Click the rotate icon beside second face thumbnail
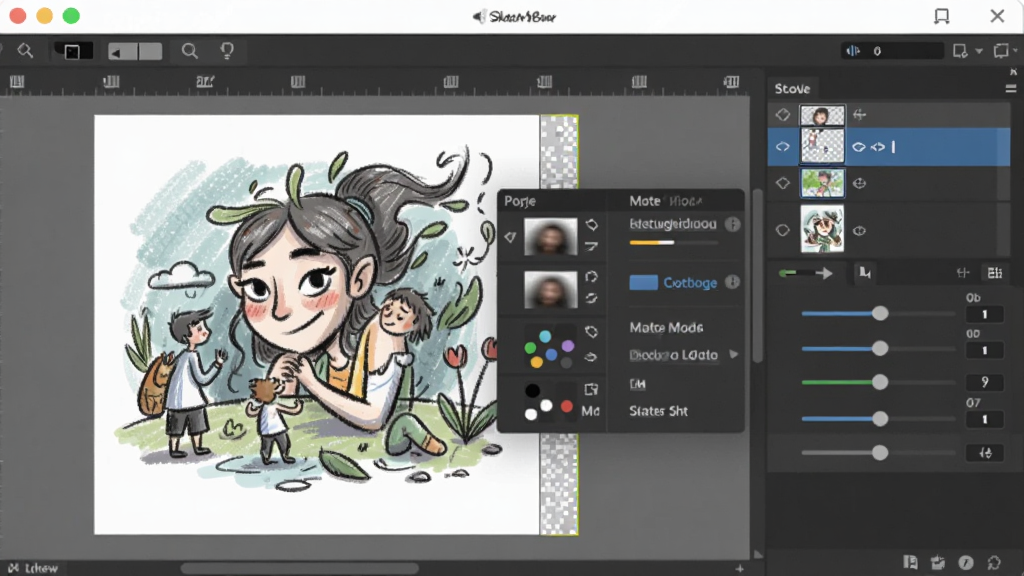The image size is (1024, 576). click(591, 277)
